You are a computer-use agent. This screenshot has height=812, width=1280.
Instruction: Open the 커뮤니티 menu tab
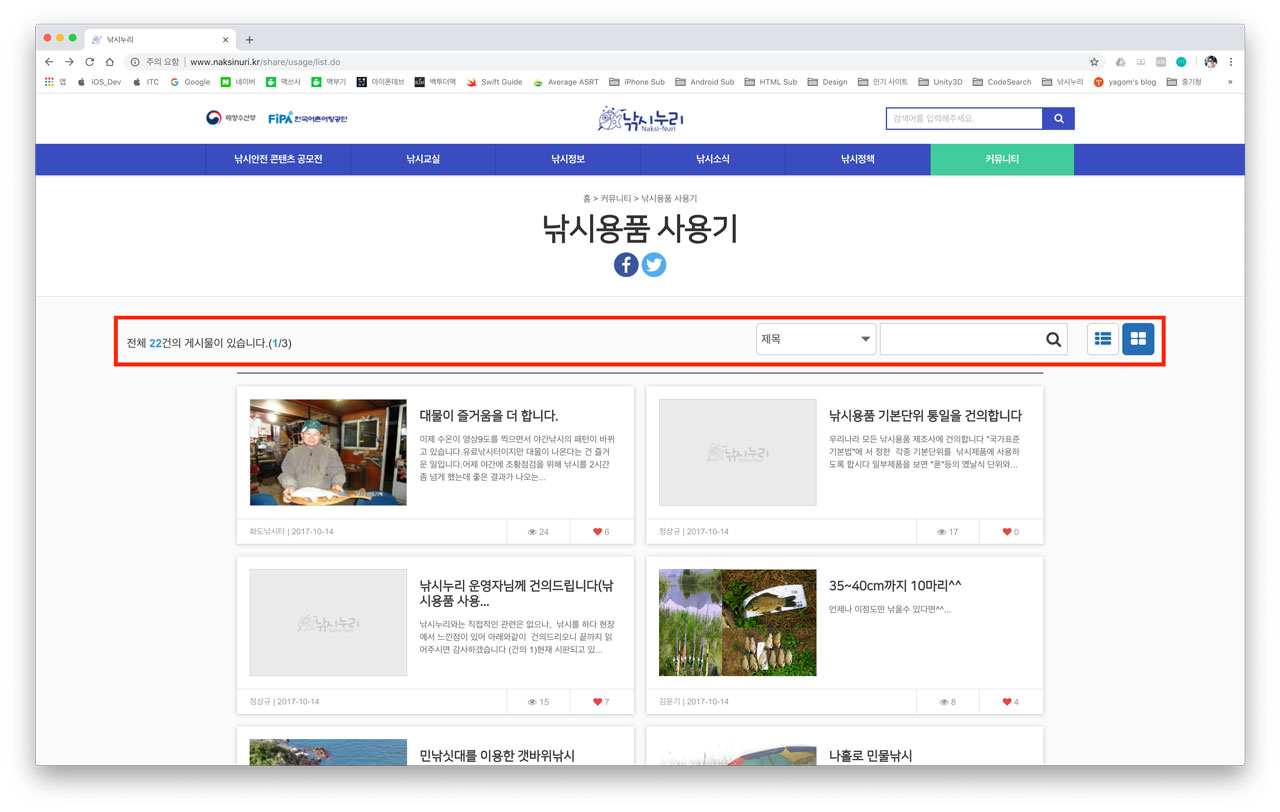pyautogui.click(x=1002, y=159)
